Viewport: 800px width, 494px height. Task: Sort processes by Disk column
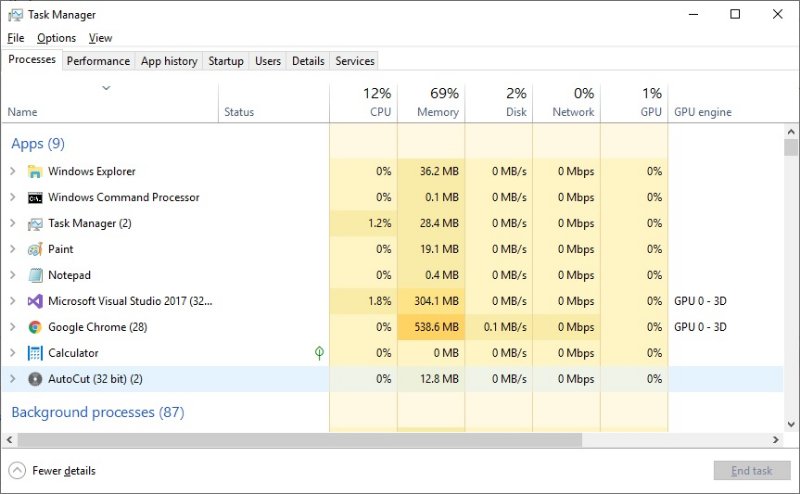click(499, 103)
